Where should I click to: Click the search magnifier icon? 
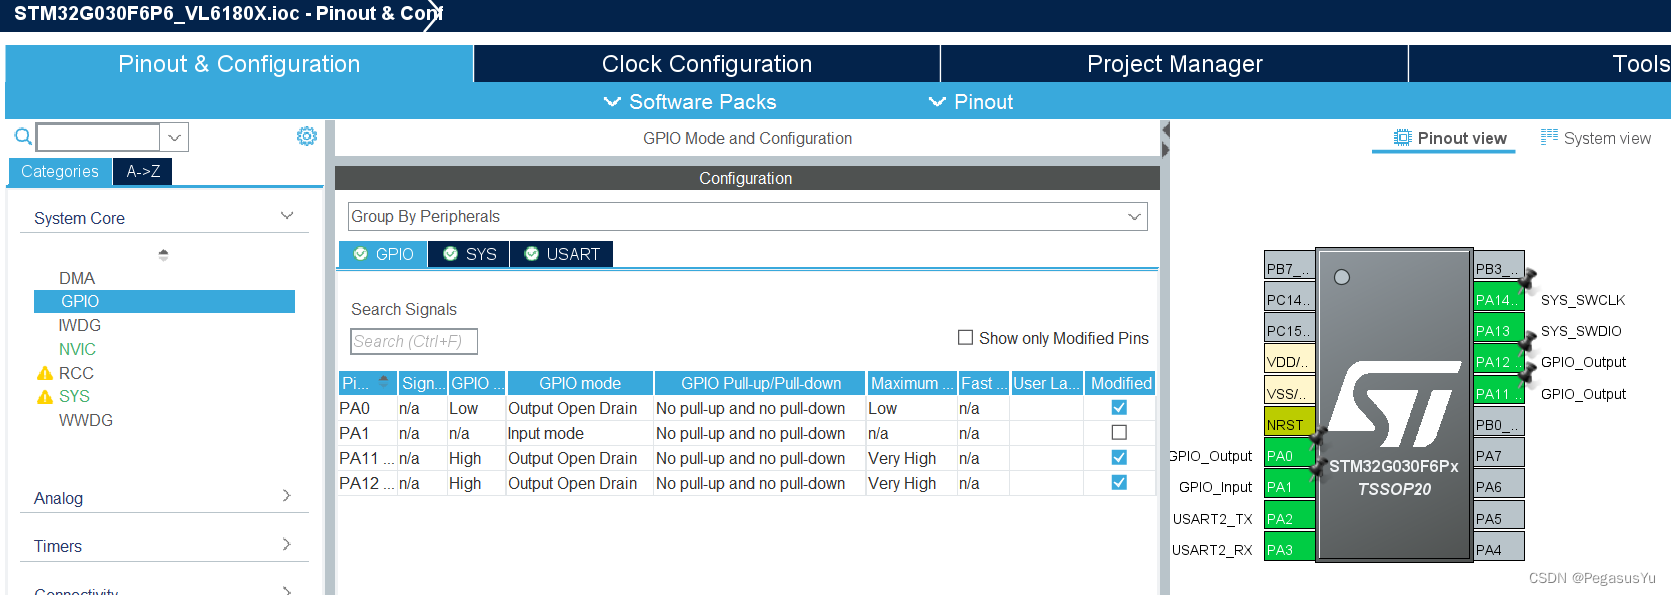(x=23, y=137)
